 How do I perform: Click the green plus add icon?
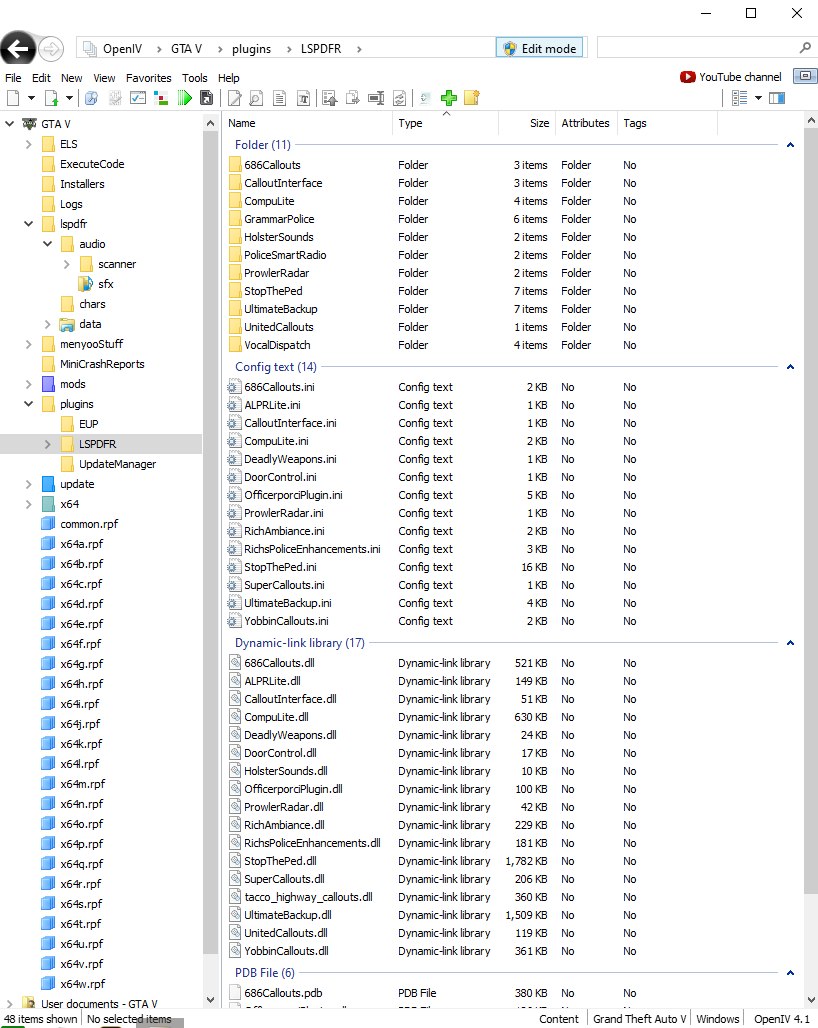449,98
